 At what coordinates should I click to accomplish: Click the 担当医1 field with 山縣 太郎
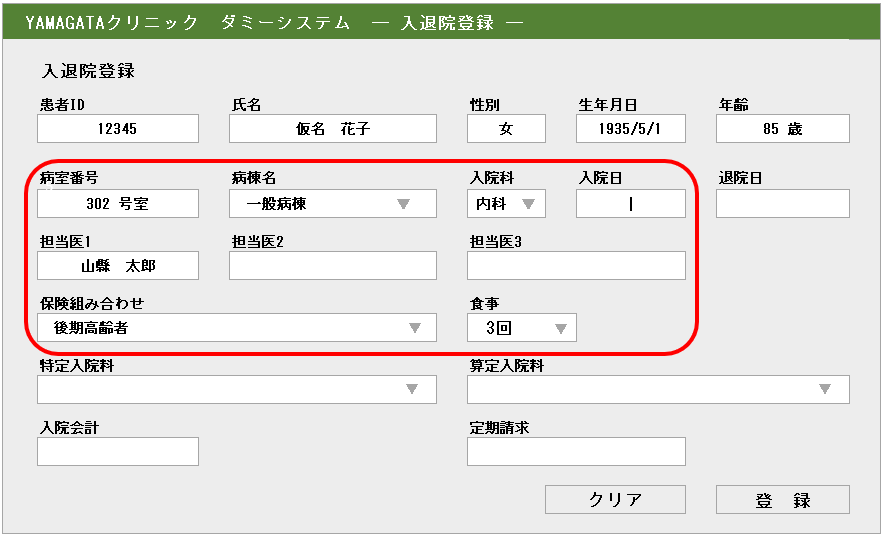point(118,266)
